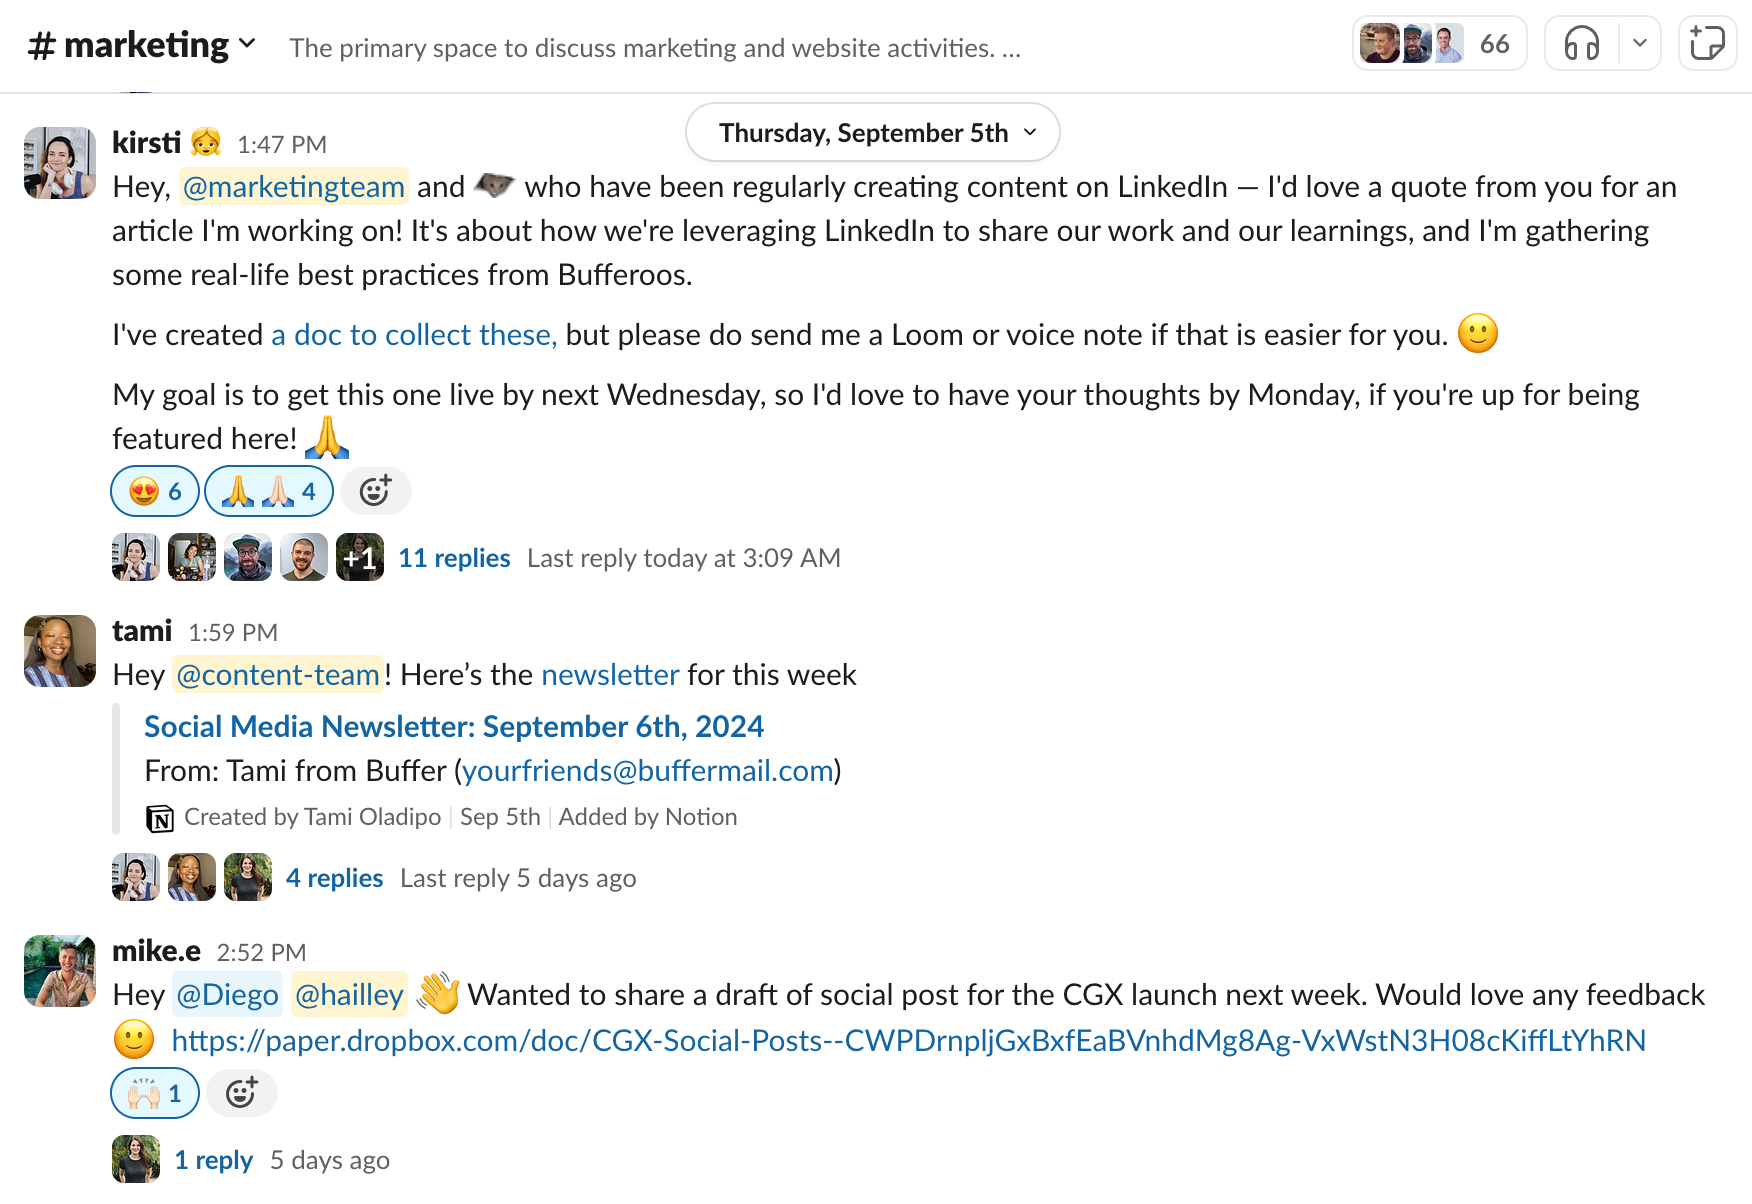
Task: Open the Social Media Newsletter September 6th link
Action: pyautogui.click(x=454, y=726)
